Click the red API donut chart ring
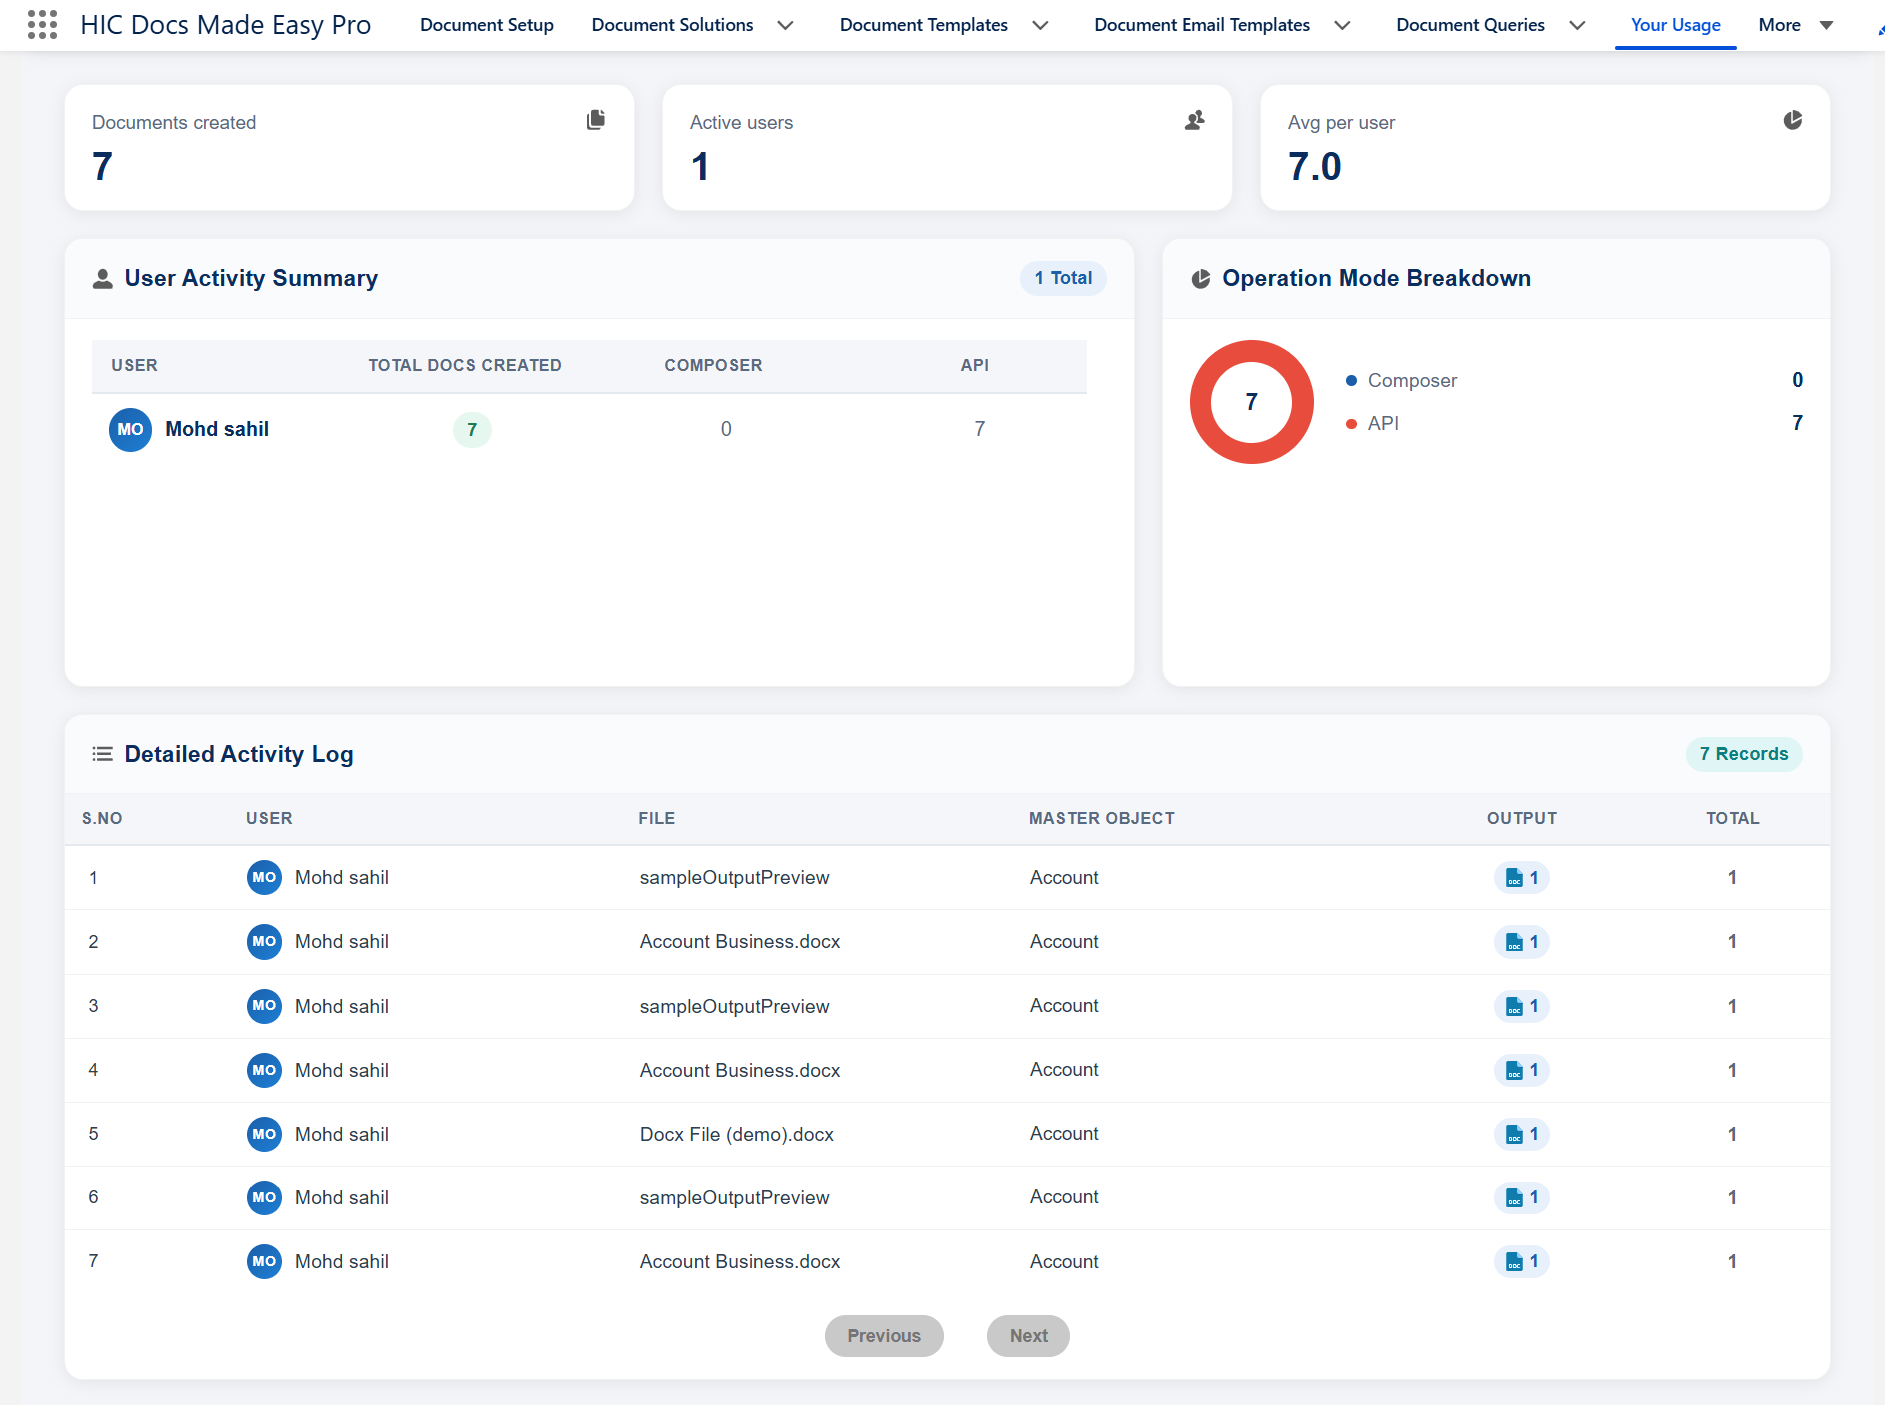The width and height of the screenshot is (1885, 1405). point(1252,351)
